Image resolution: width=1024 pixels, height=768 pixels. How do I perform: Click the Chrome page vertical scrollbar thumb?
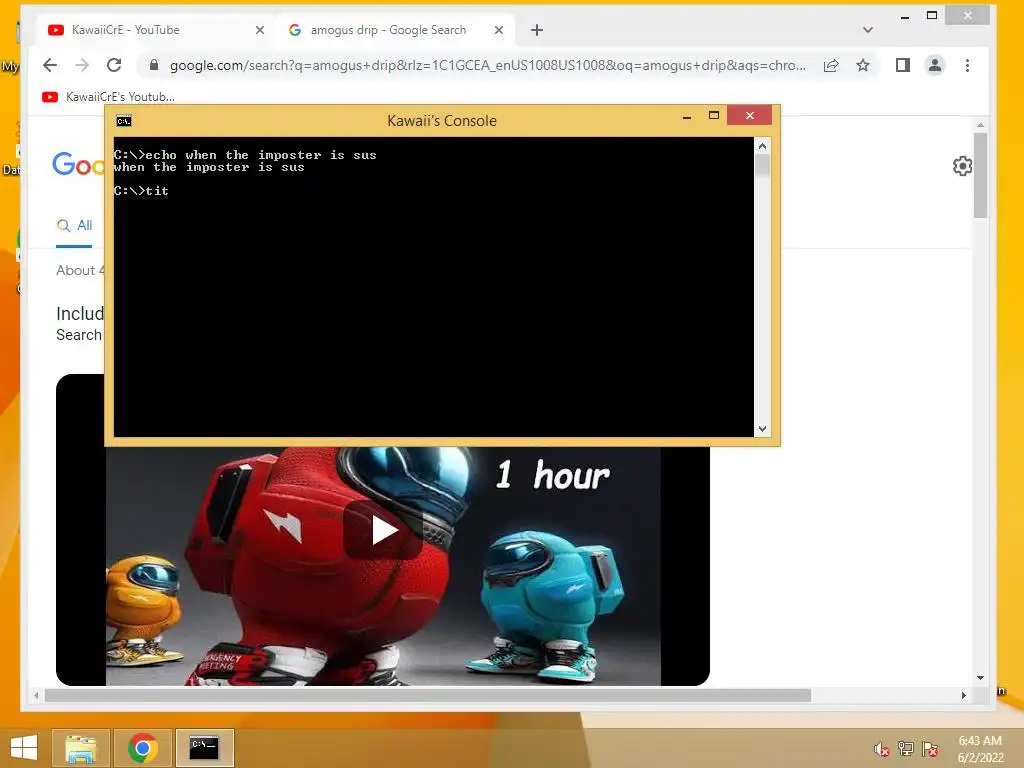(980, 175)
